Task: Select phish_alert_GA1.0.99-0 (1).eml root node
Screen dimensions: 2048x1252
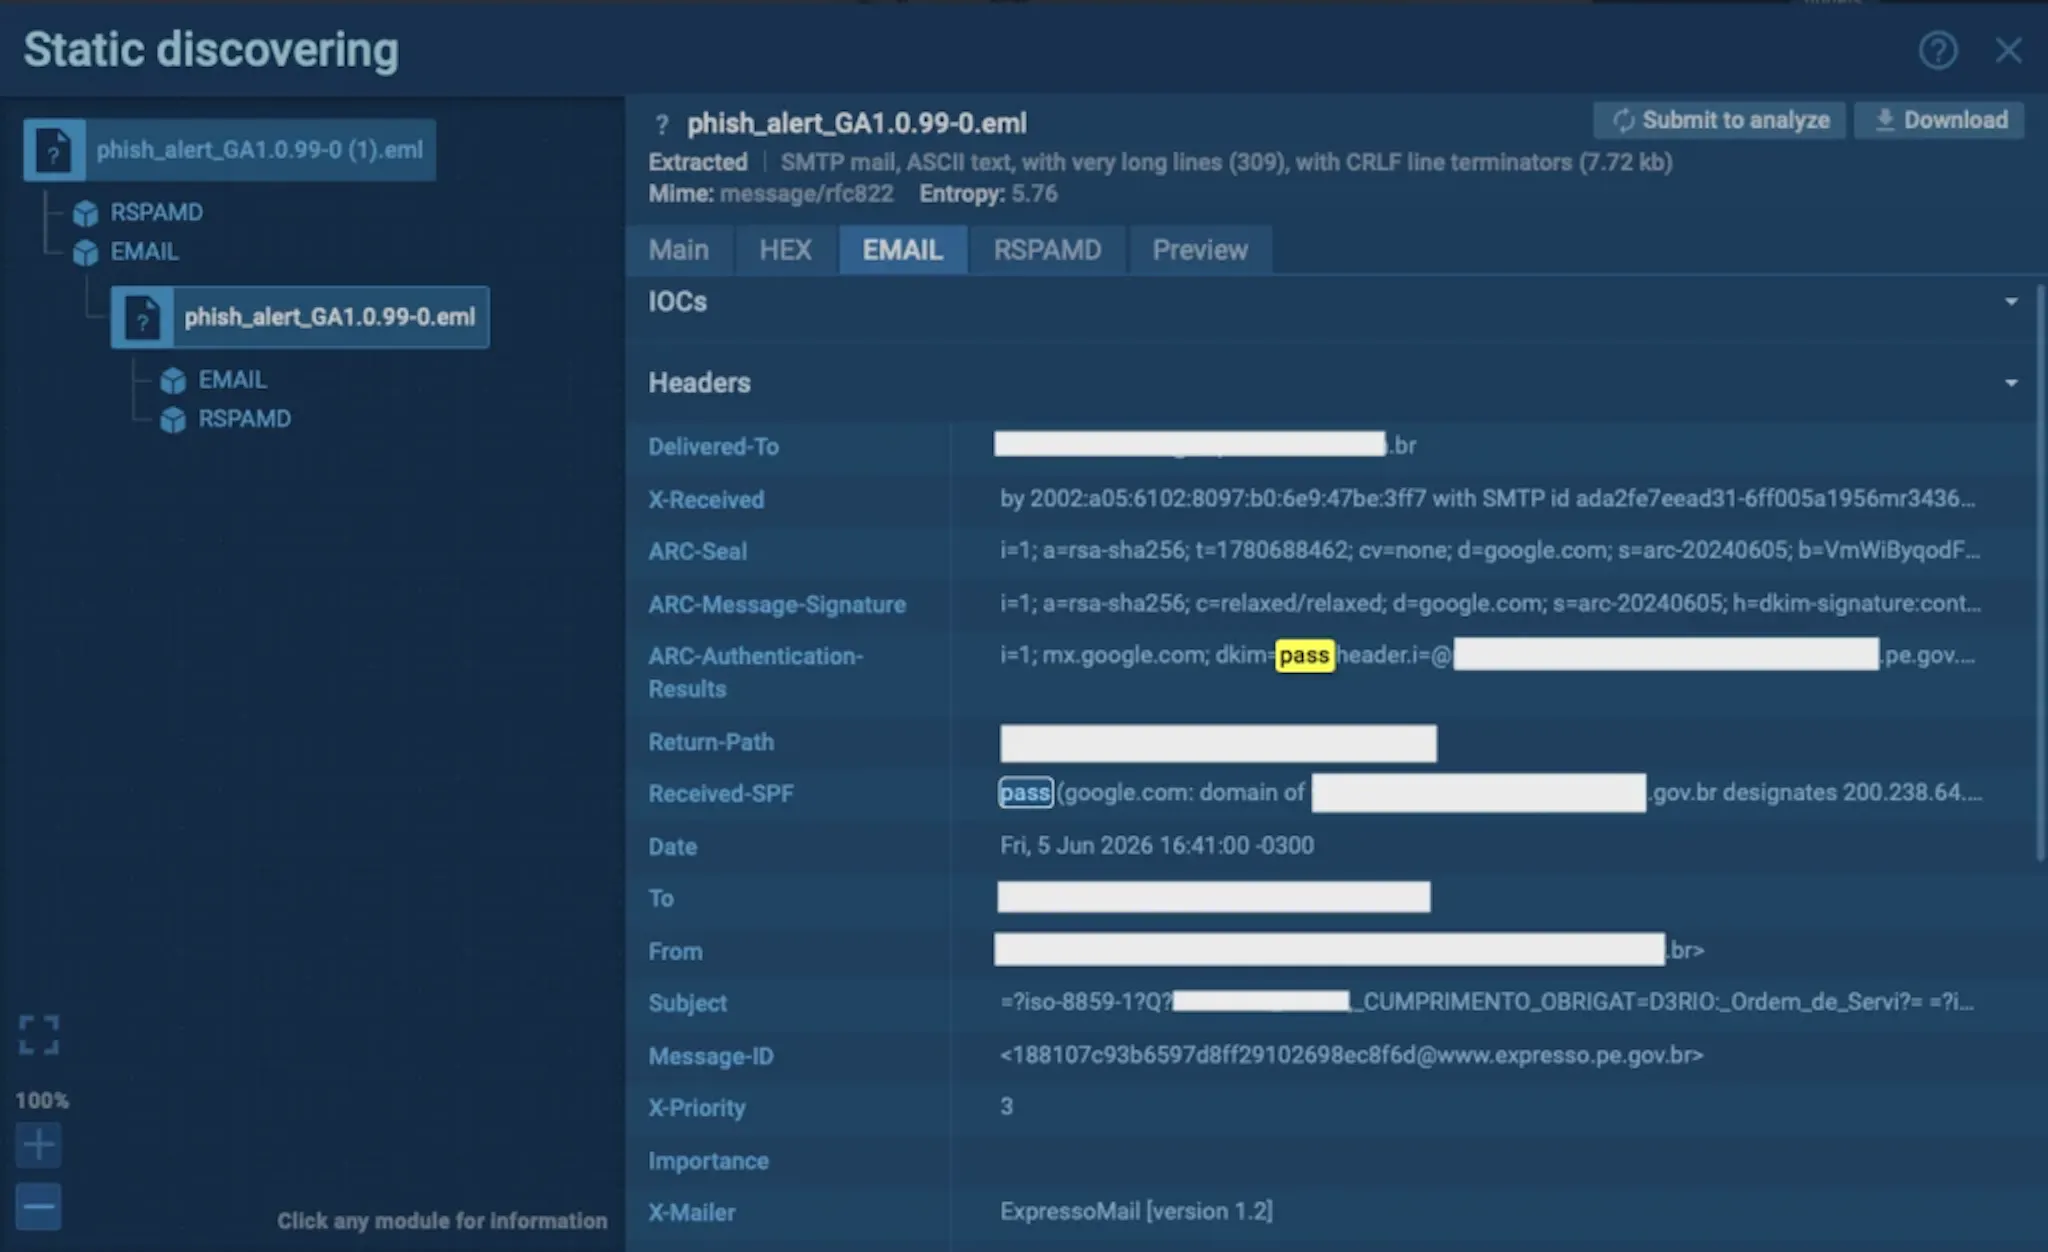Action: pos(230,150)
